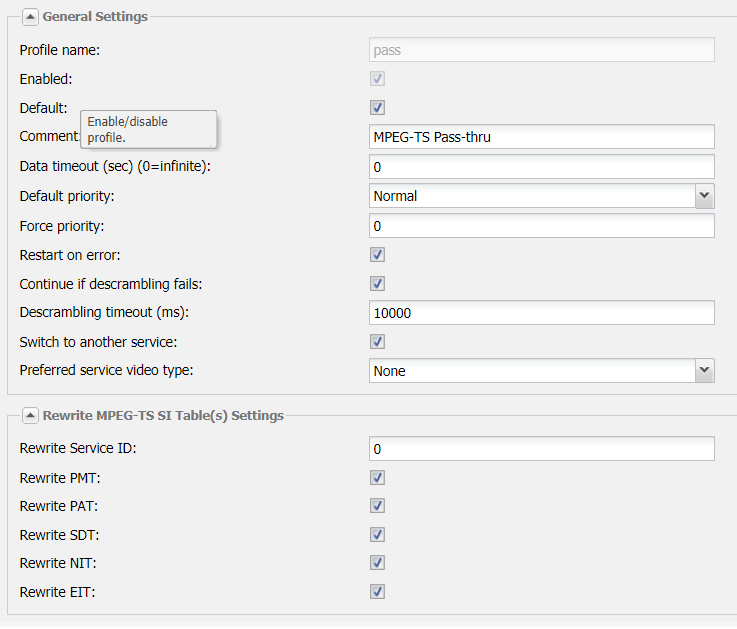737x629 pixels.
Task: Uncheck the Rewrite PMT option
Action: pyautogui.click(x=377, y=478)
